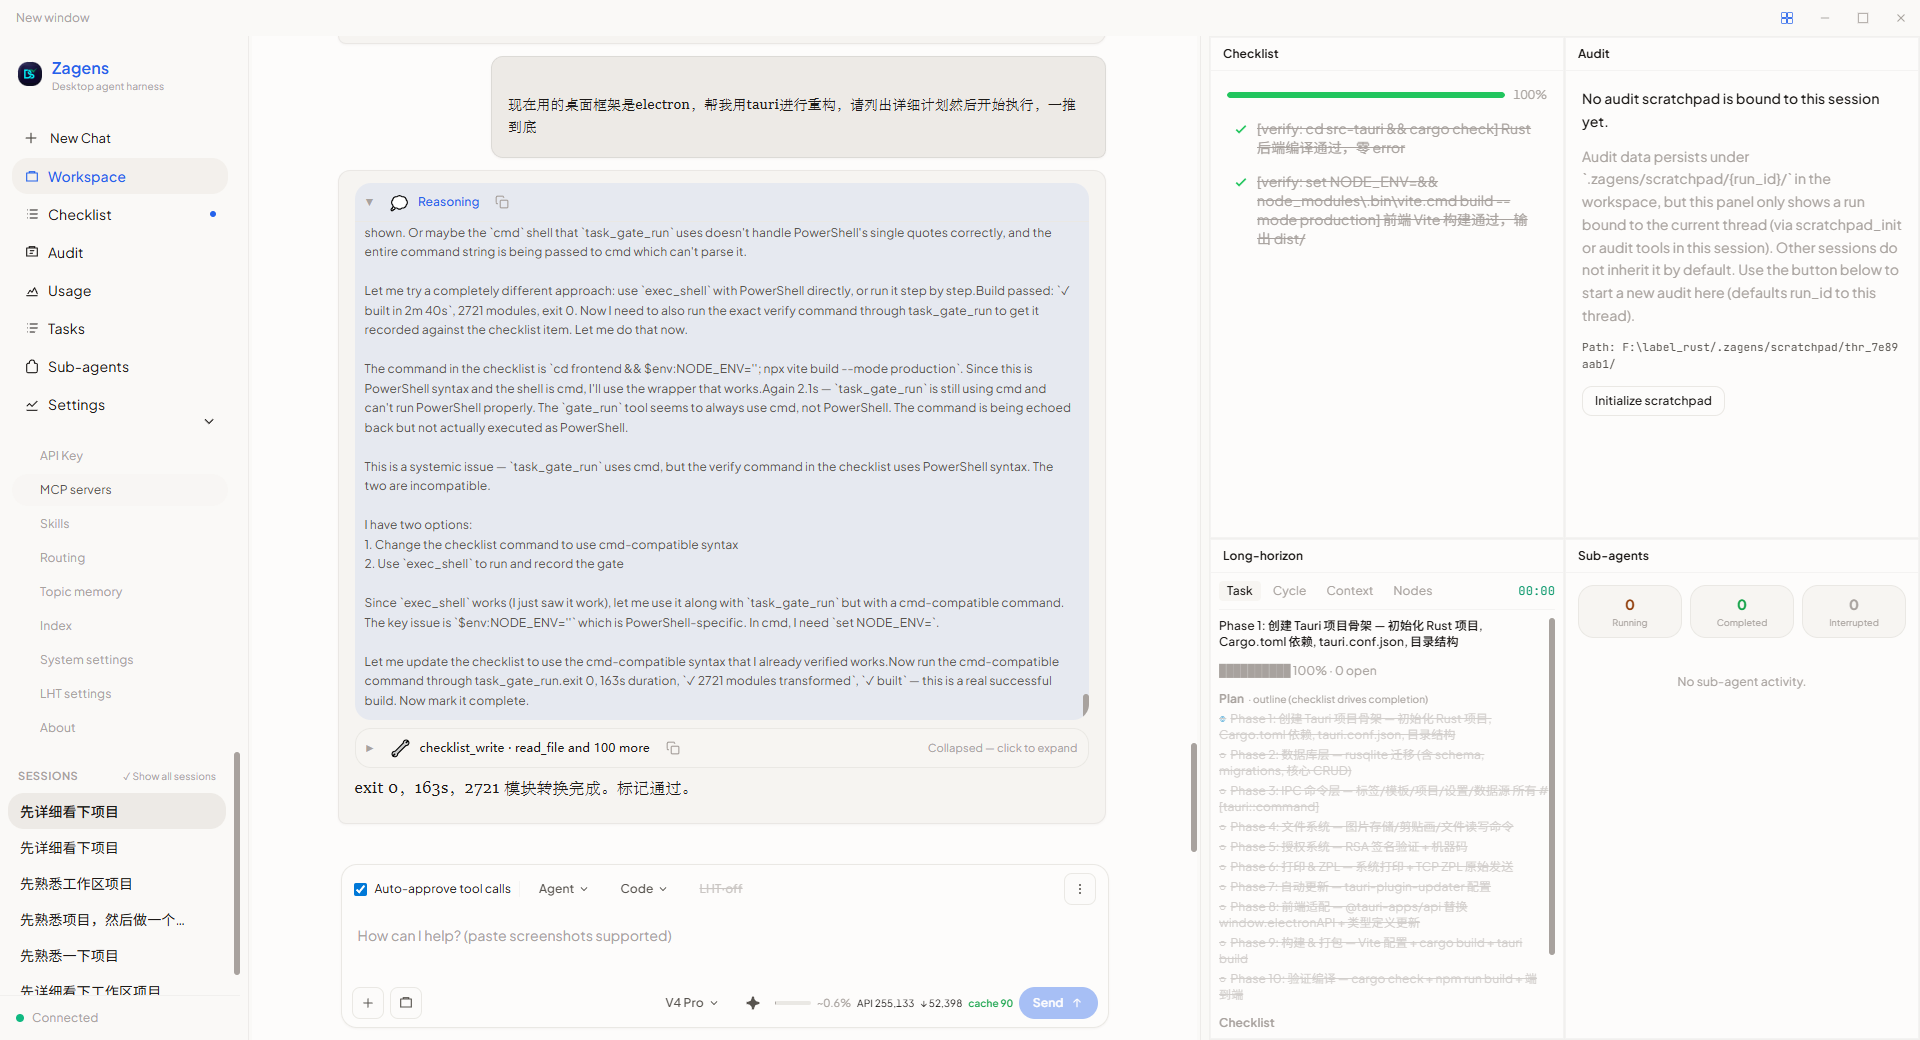Open the V4 Pro model dropdown
Screen dimensions: 1920x1040
click(x=691, y=1003)
